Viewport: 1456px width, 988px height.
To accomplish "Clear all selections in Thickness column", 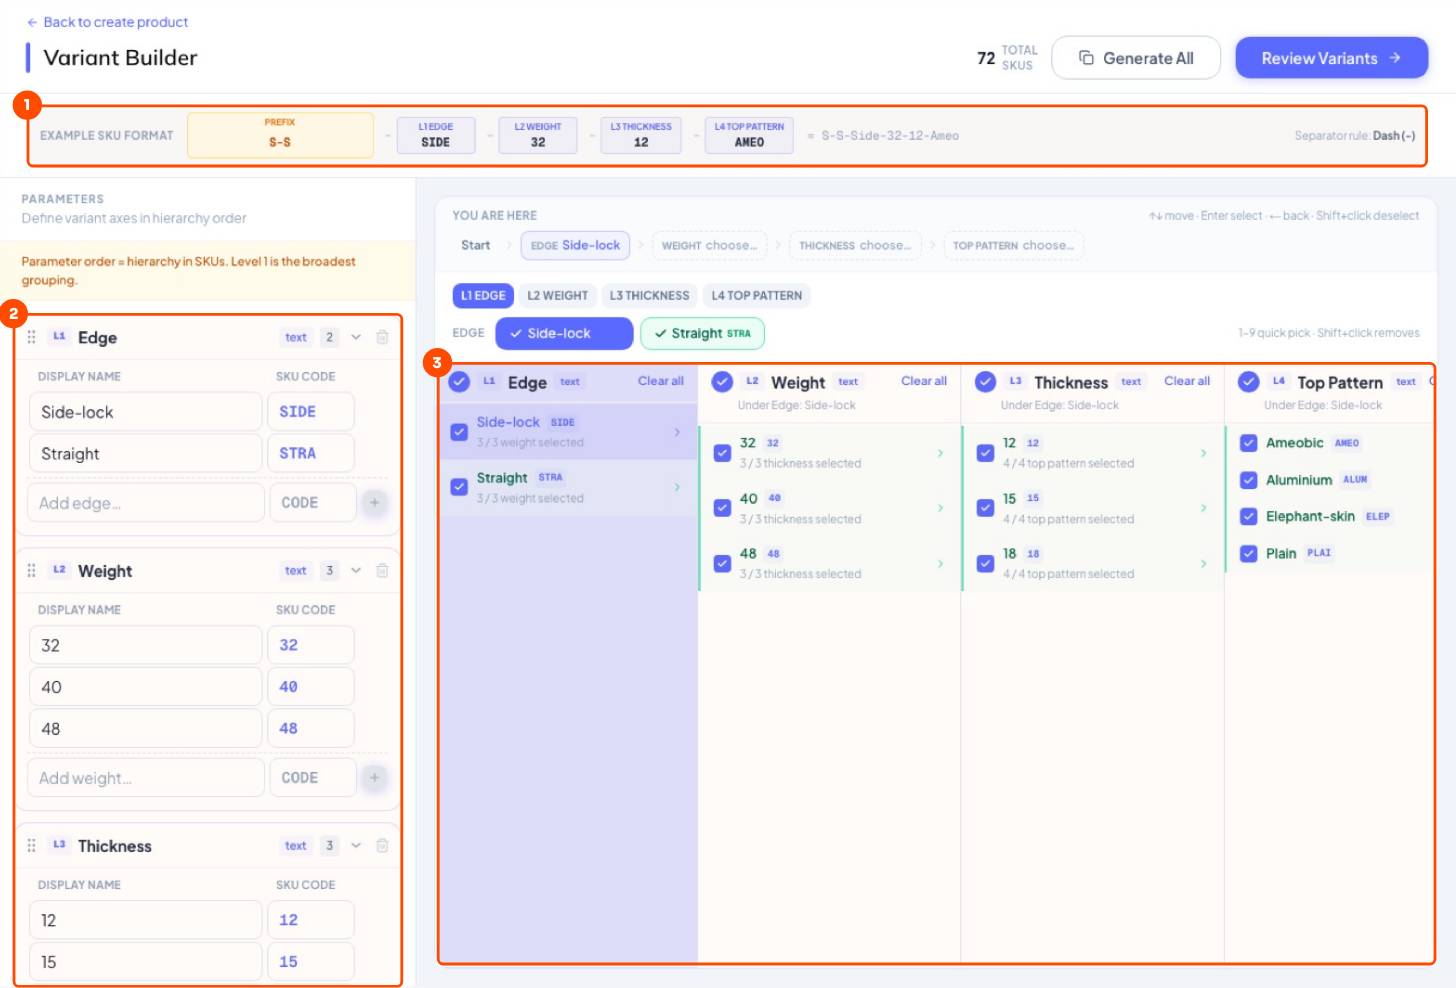I will pos(1187,381).
